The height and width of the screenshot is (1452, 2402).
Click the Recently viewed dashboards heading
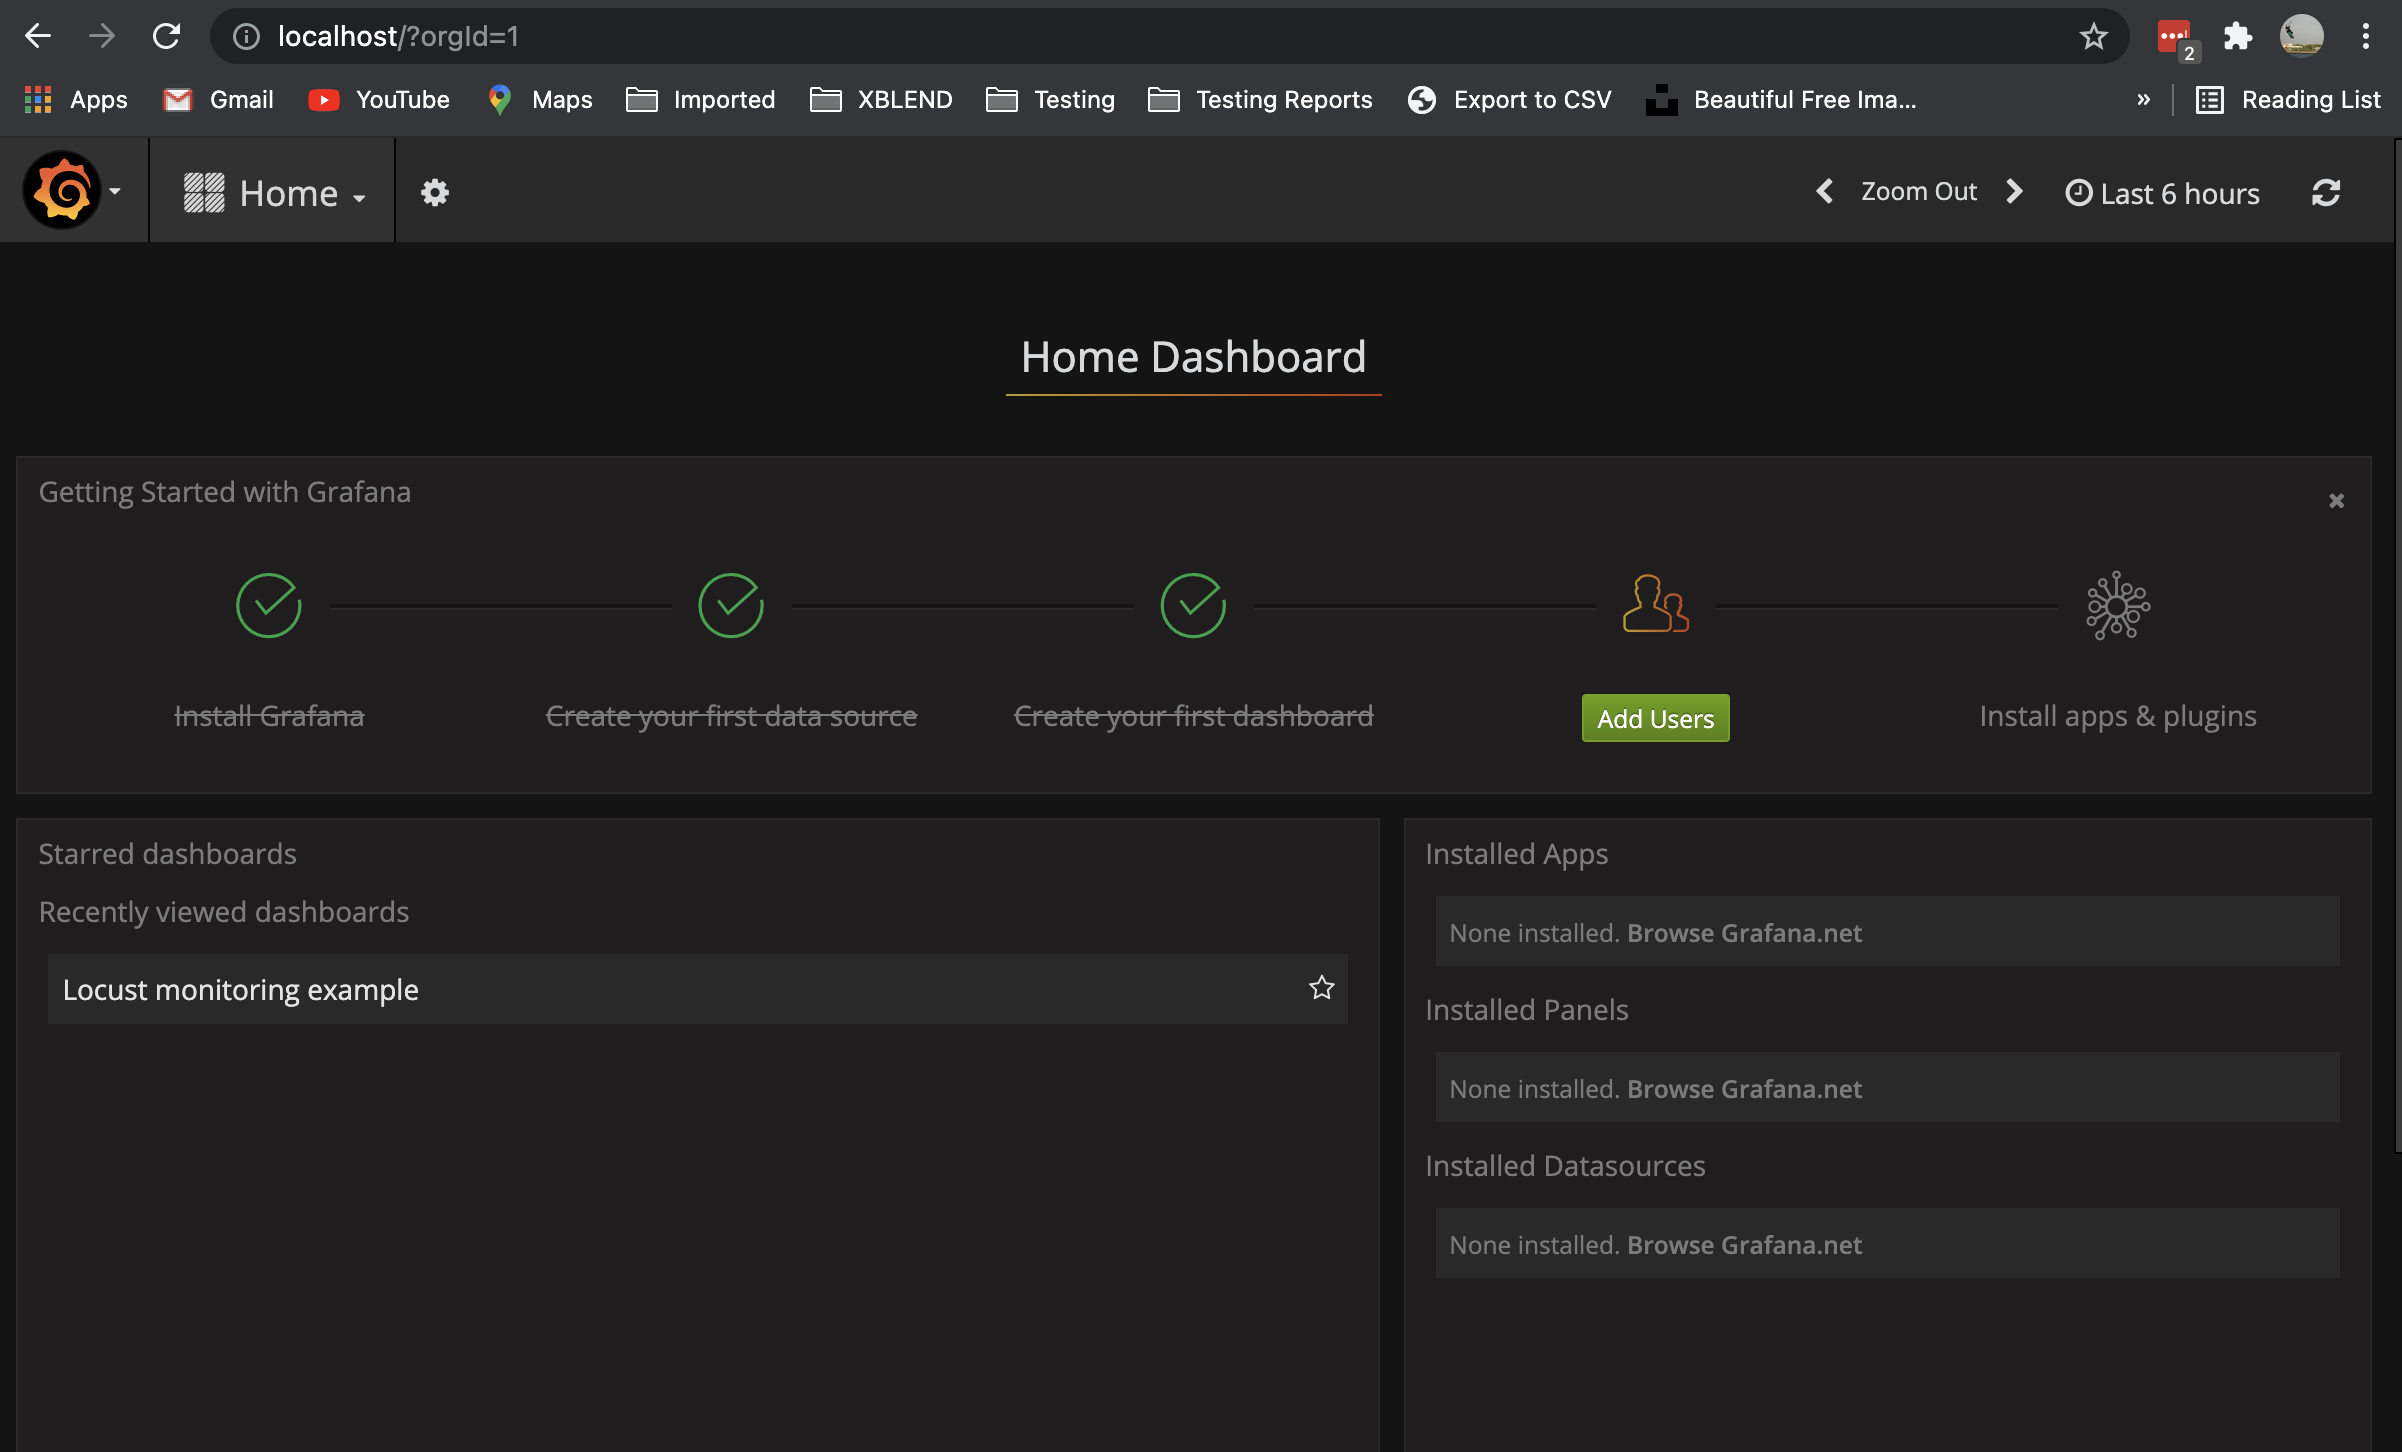[223, 912]
